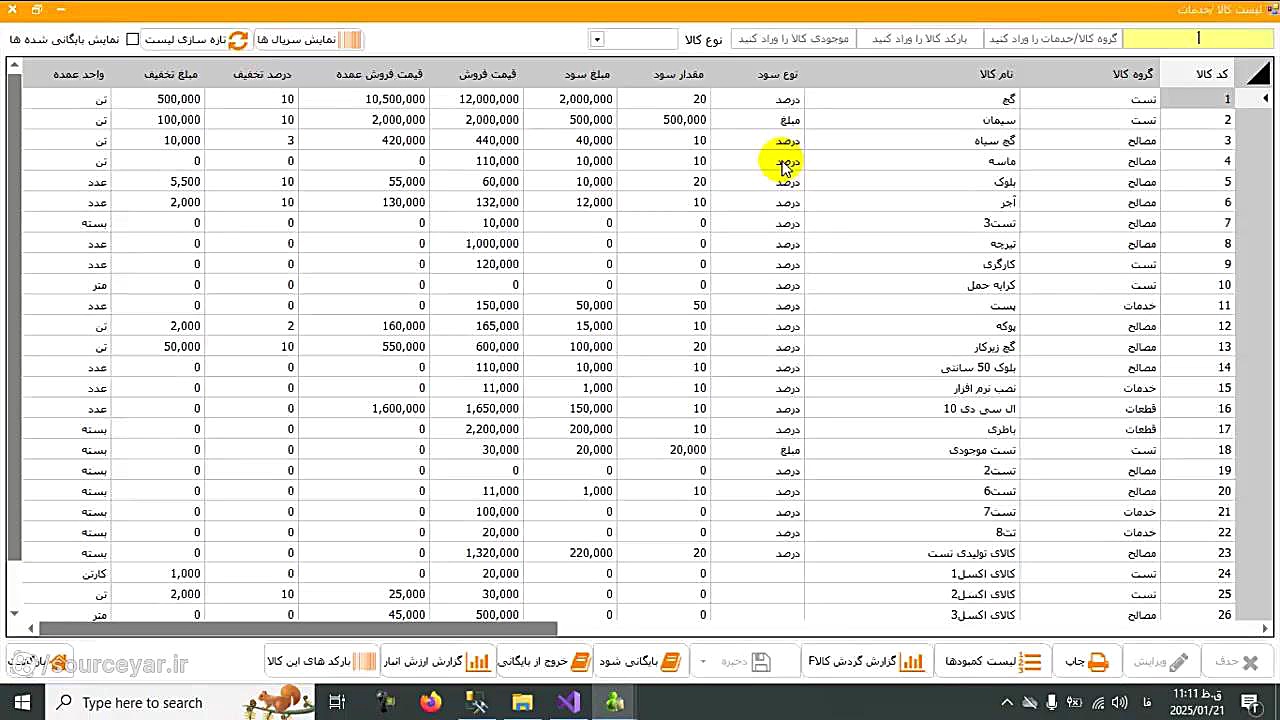Select product name گچ زیرکار cell

coord(911,347)
